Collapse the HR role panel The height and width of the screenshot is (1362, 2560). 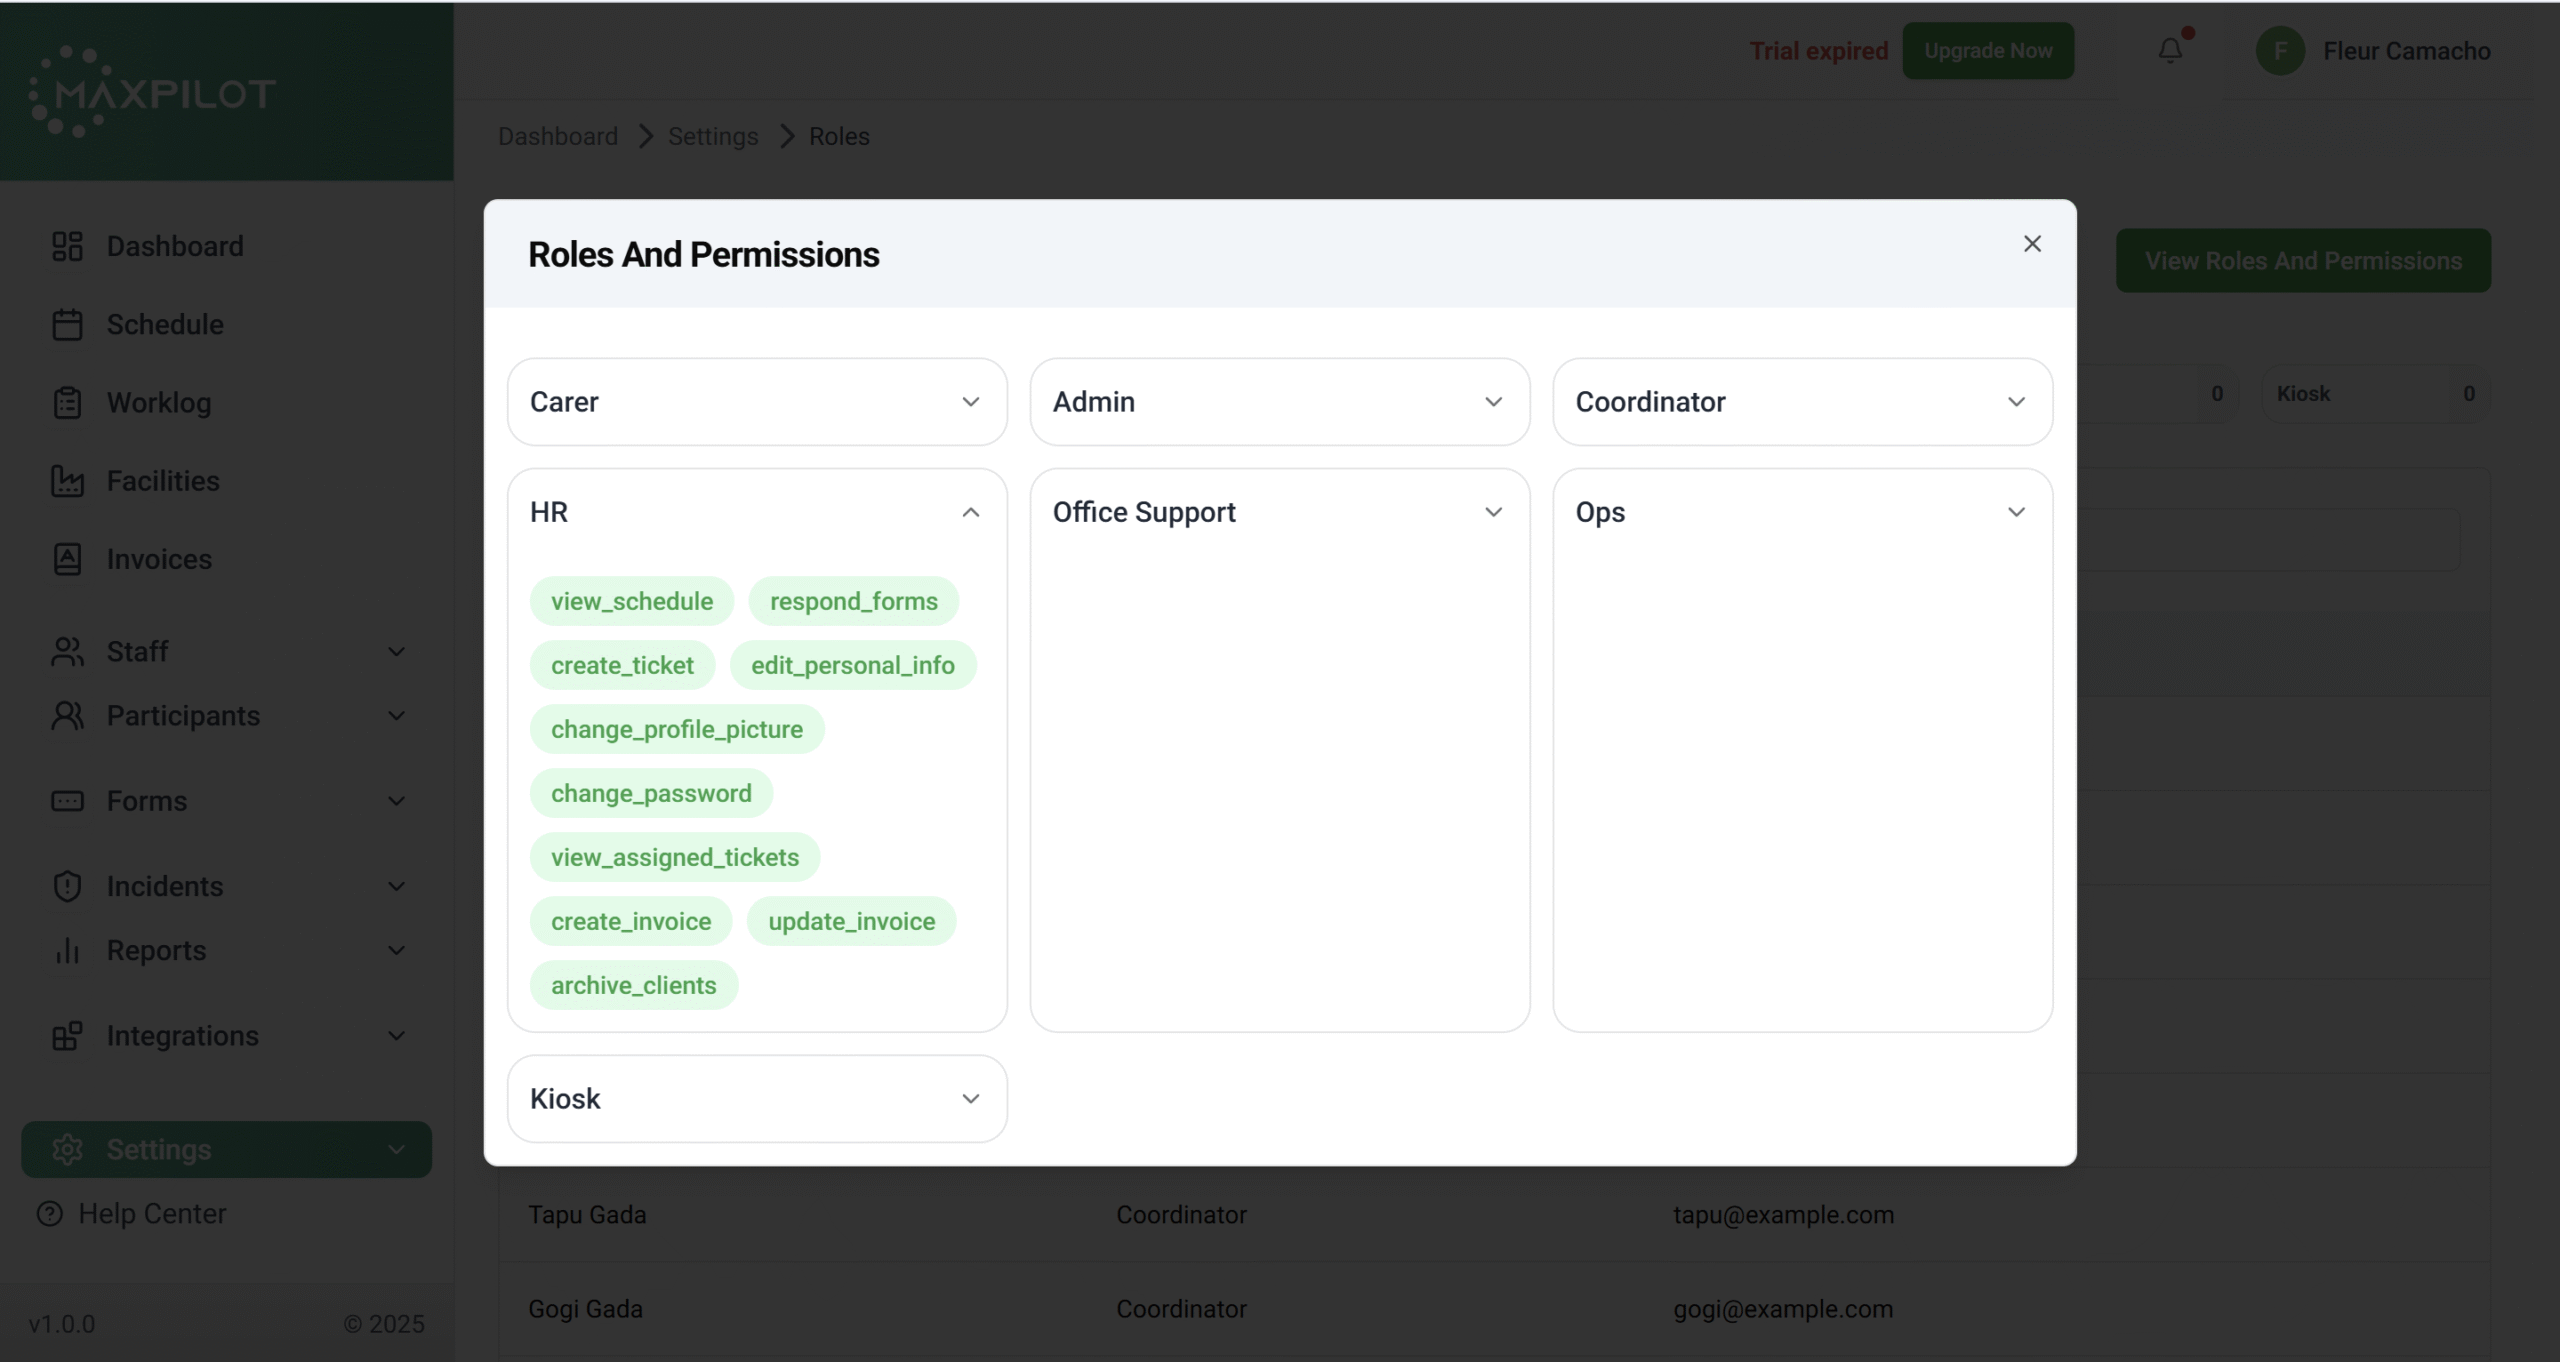pyautogui.click(x=970, y=512)
